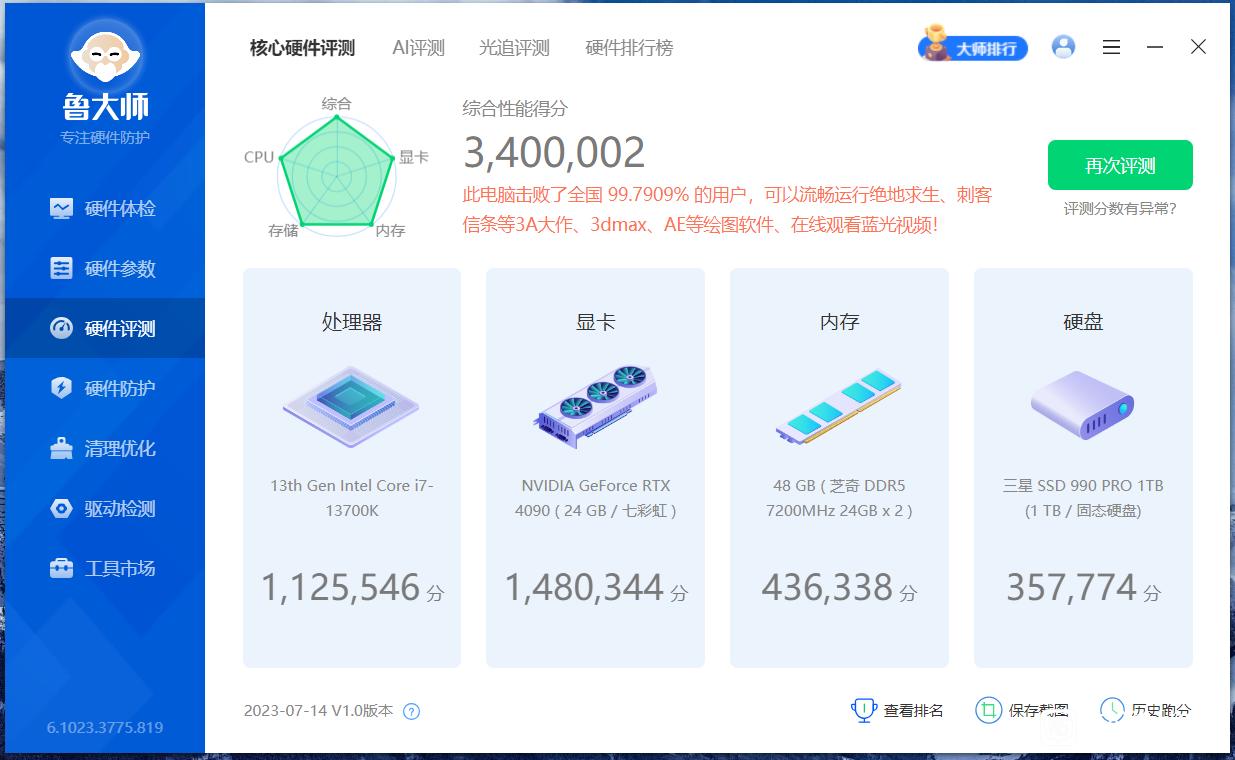Click the version help question-mark icon

point(411,712)
